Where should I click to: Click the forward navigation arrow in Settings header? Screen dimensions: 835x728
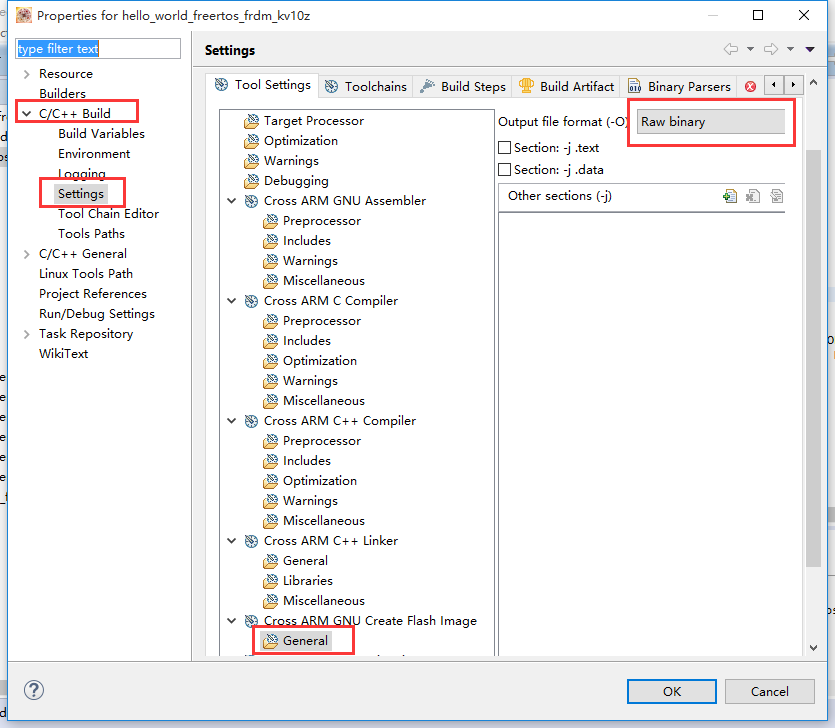(x=771, y=49)
